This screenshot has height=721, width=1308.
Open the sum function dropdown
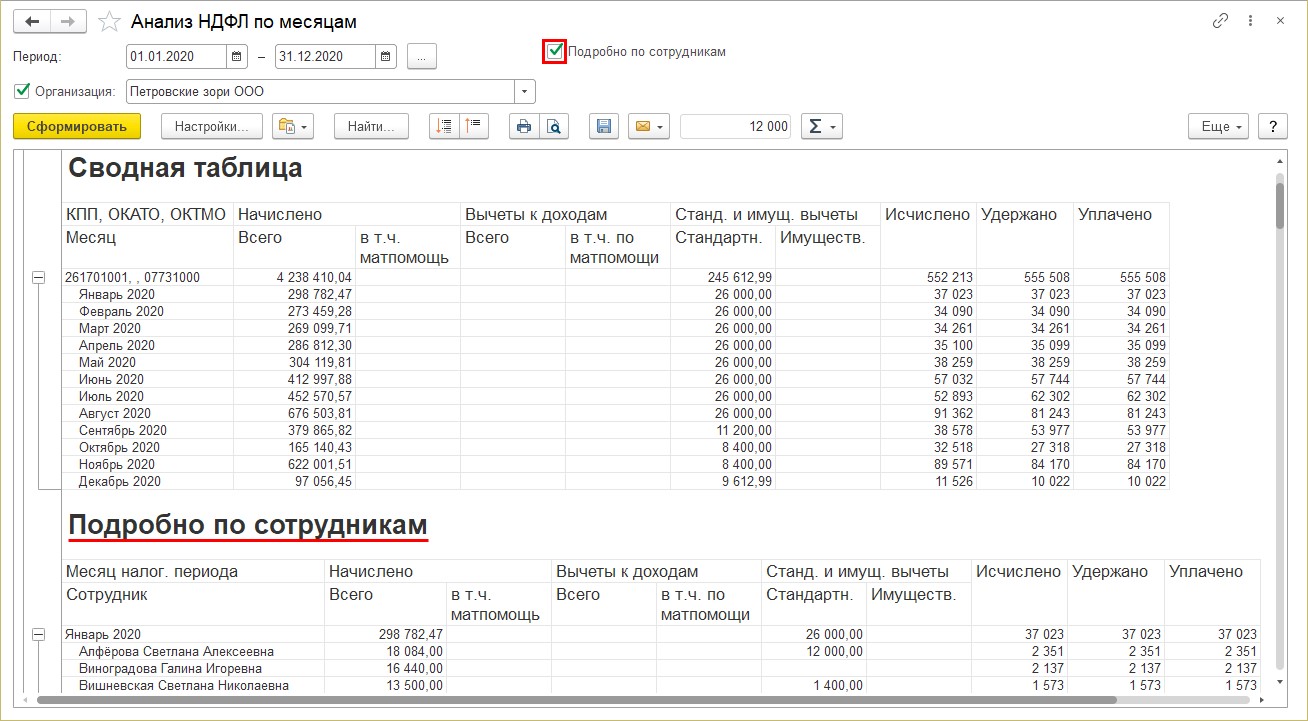tap(822, 126)
